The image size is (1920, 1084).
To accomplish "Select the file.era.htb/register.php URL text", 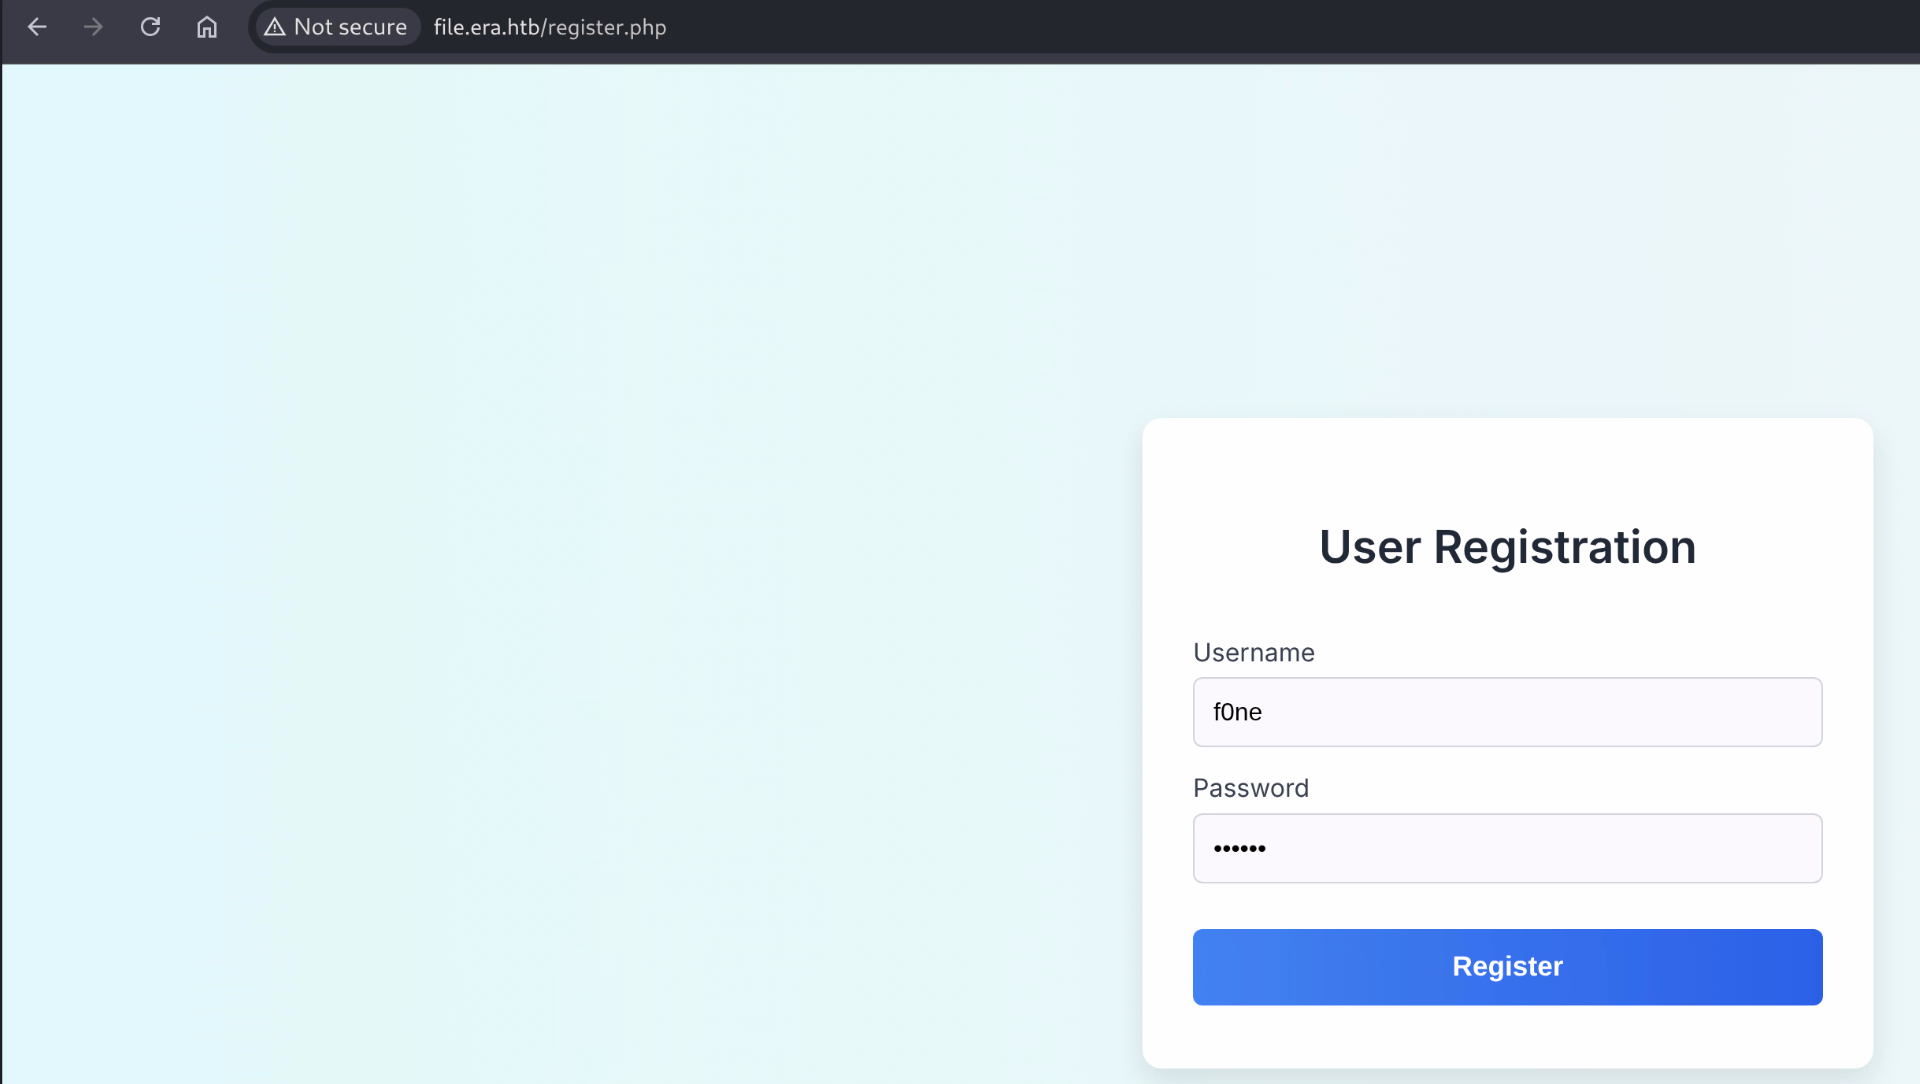I will [x=549, y=27].
